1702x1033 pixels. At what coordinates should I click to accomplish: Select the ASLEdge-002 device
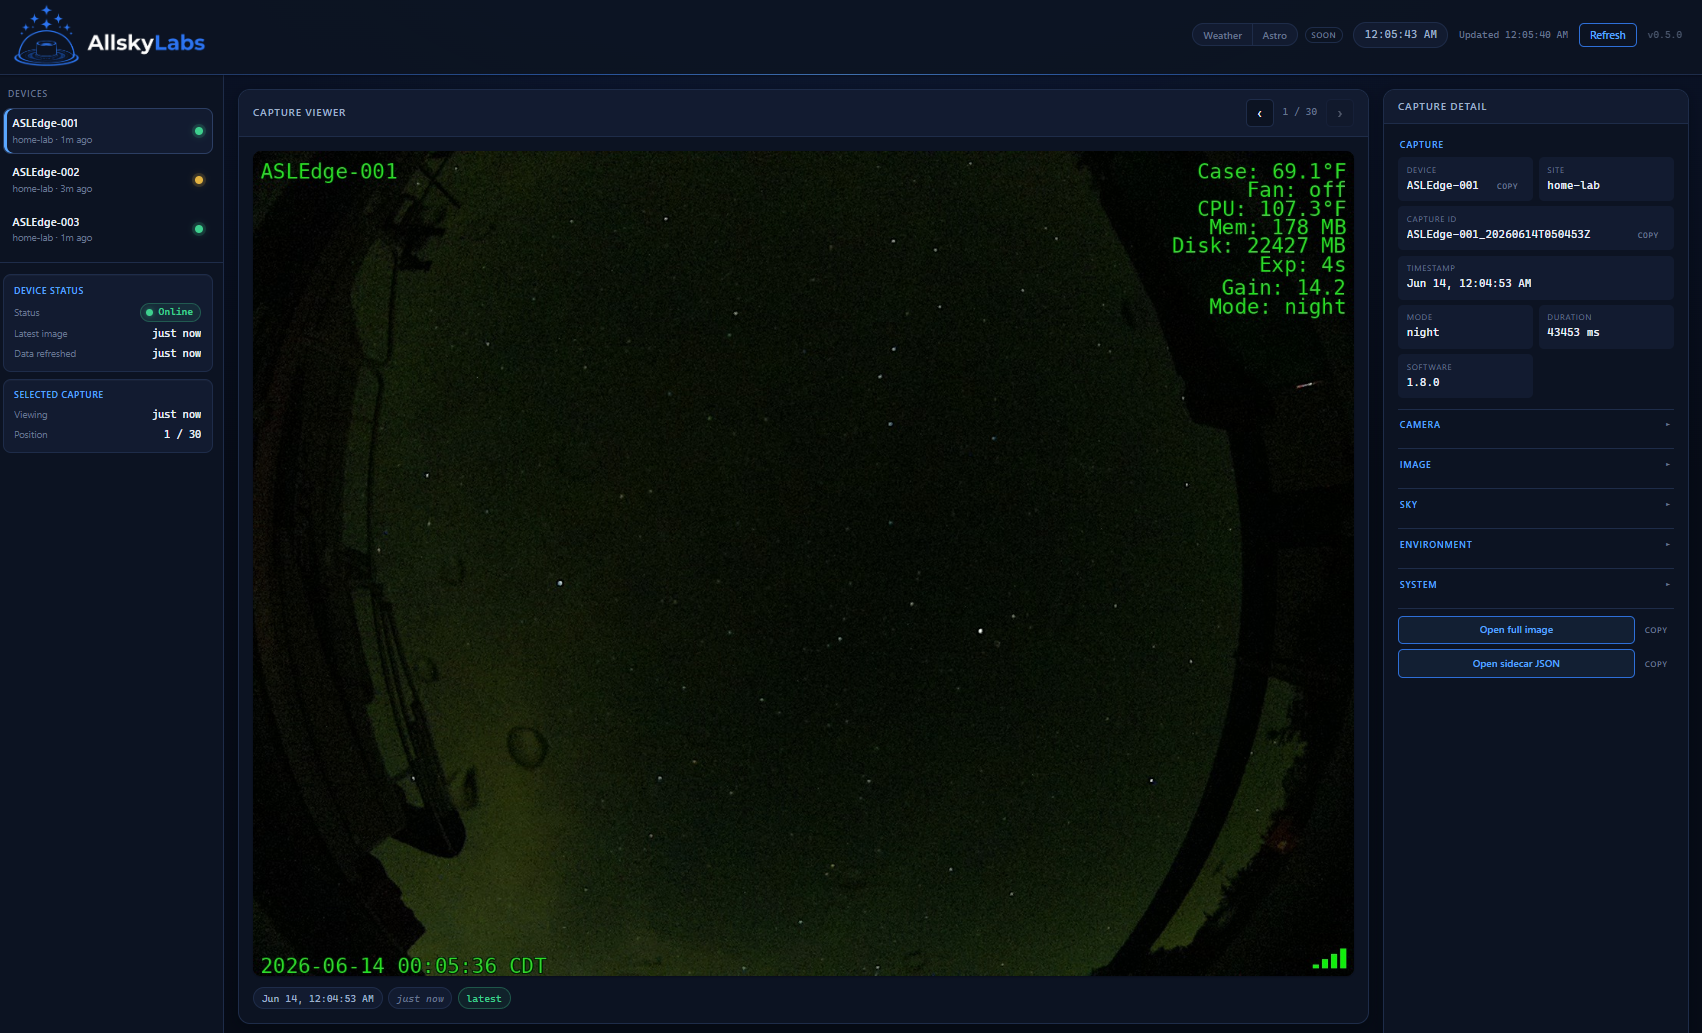coord(108,180)
